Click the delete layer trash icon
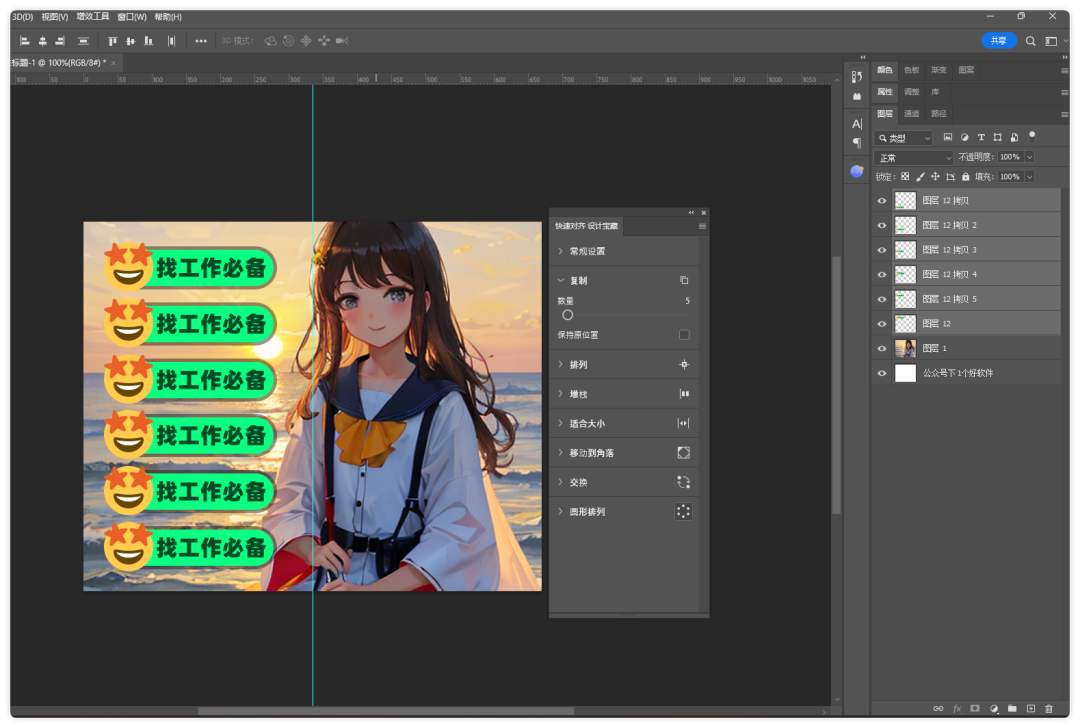1080x728 pixels. tap(1049, 709)
